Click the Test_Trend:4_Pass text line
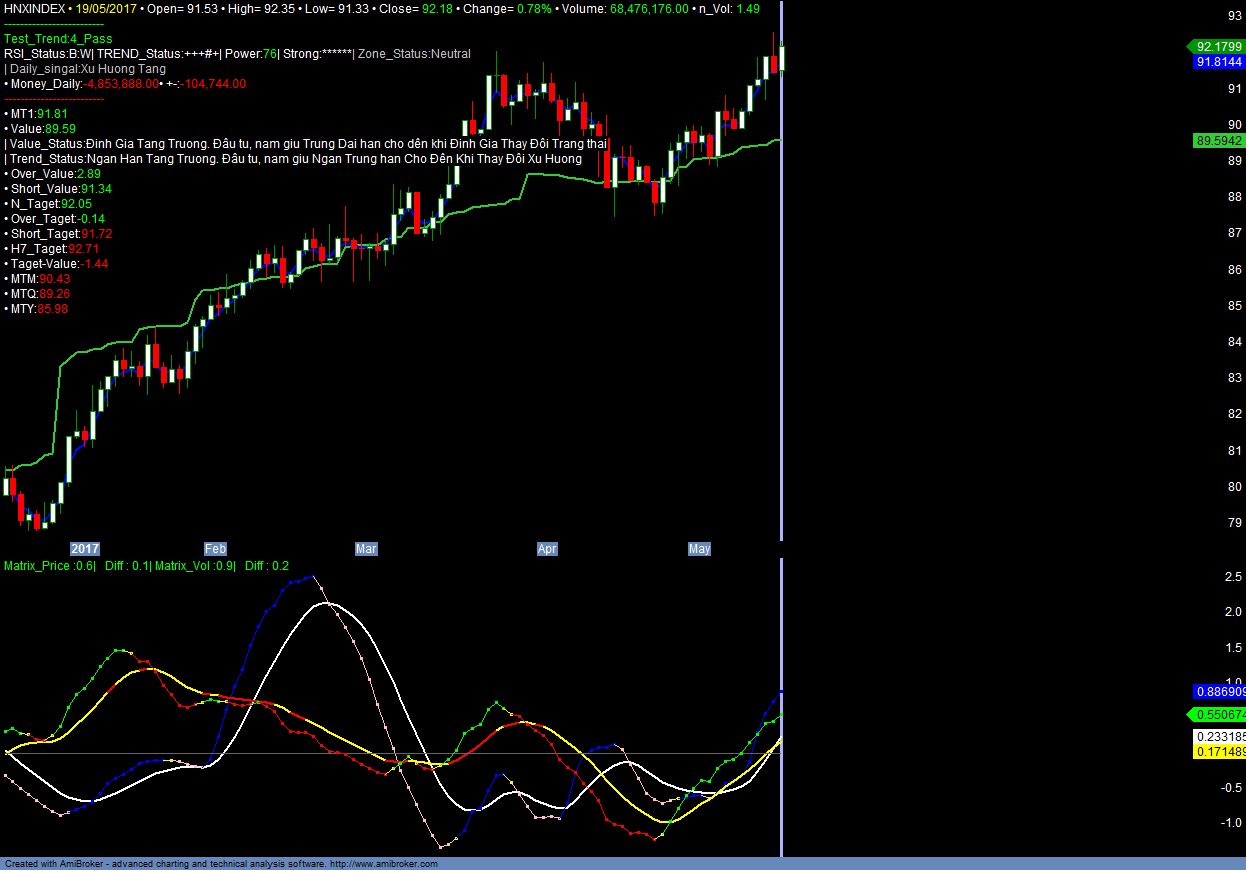This screenshot has width=1246, height=870. (x=58, y=39)
